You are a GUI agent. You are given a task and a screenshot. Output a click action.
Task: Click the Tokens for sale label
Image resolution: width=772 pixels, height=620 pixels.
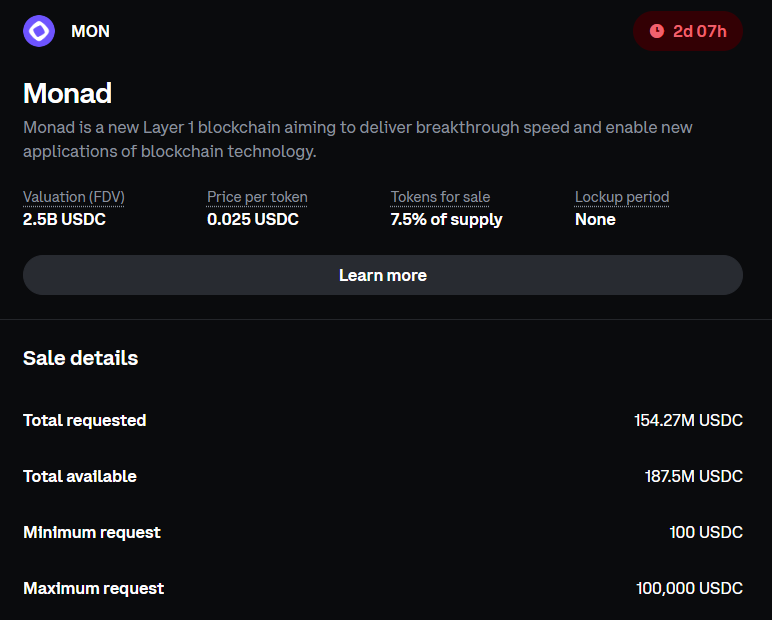(440, 197)
